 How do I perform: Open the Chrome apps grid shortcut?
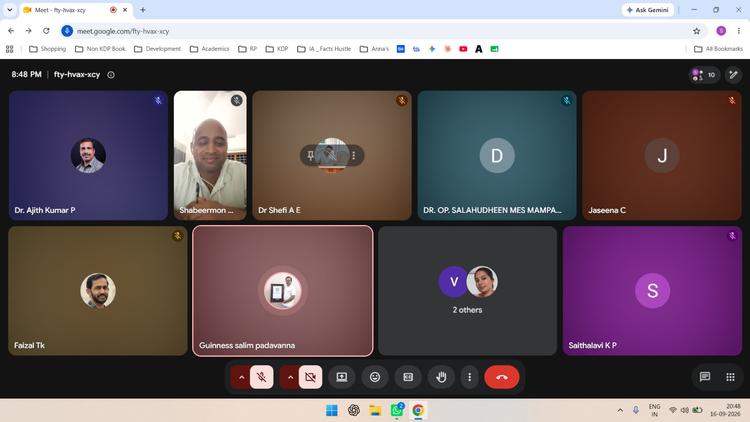click(x=10, y=49)
